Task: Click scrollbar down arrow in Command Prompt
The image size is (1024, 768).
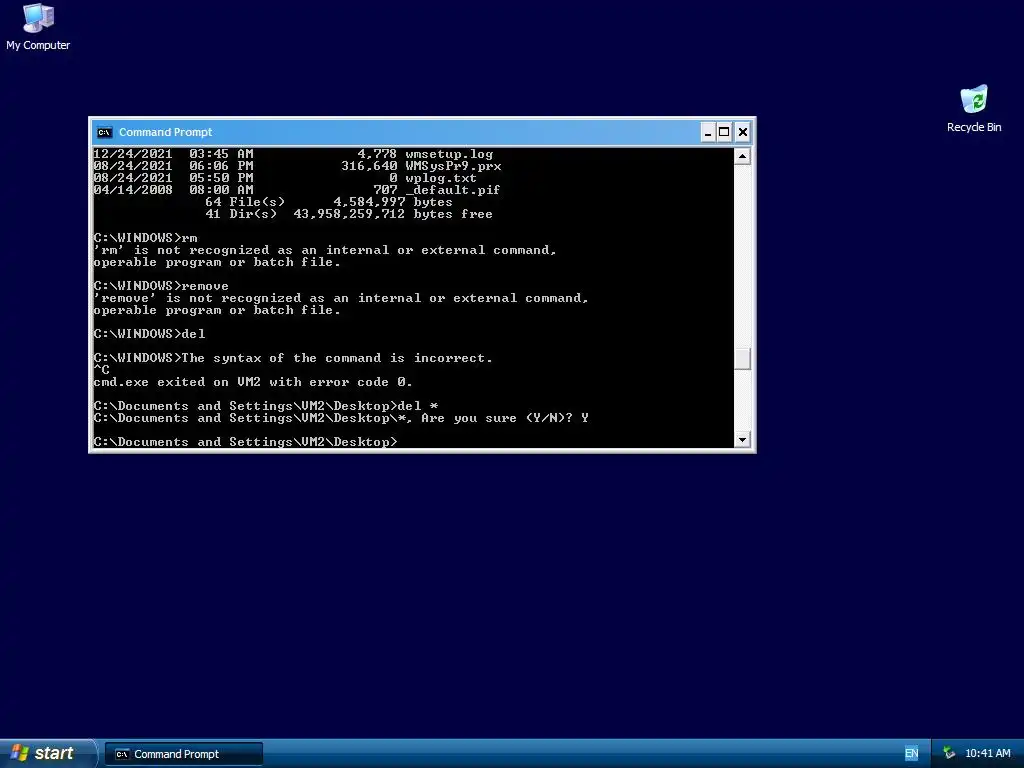Action: [742, 440]
